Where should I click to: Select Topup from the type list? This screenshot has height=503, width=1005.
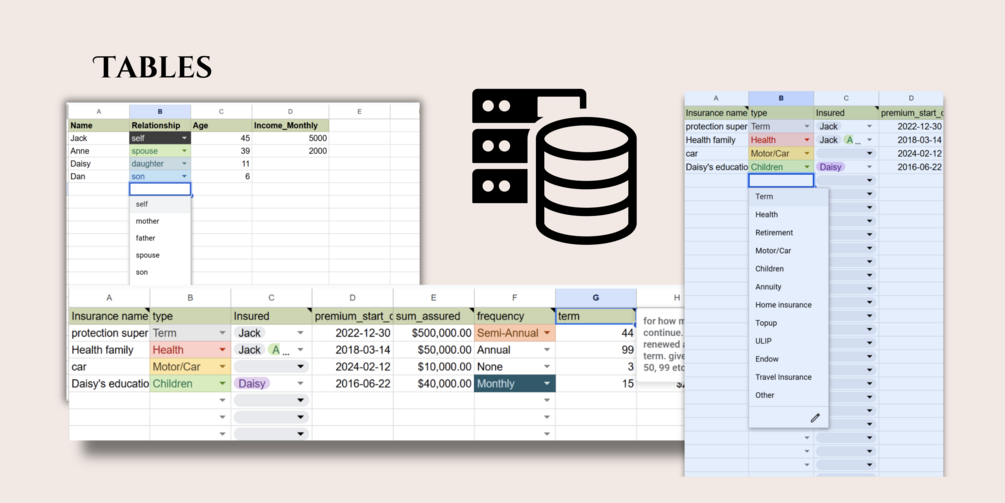(x=788, y=323)
